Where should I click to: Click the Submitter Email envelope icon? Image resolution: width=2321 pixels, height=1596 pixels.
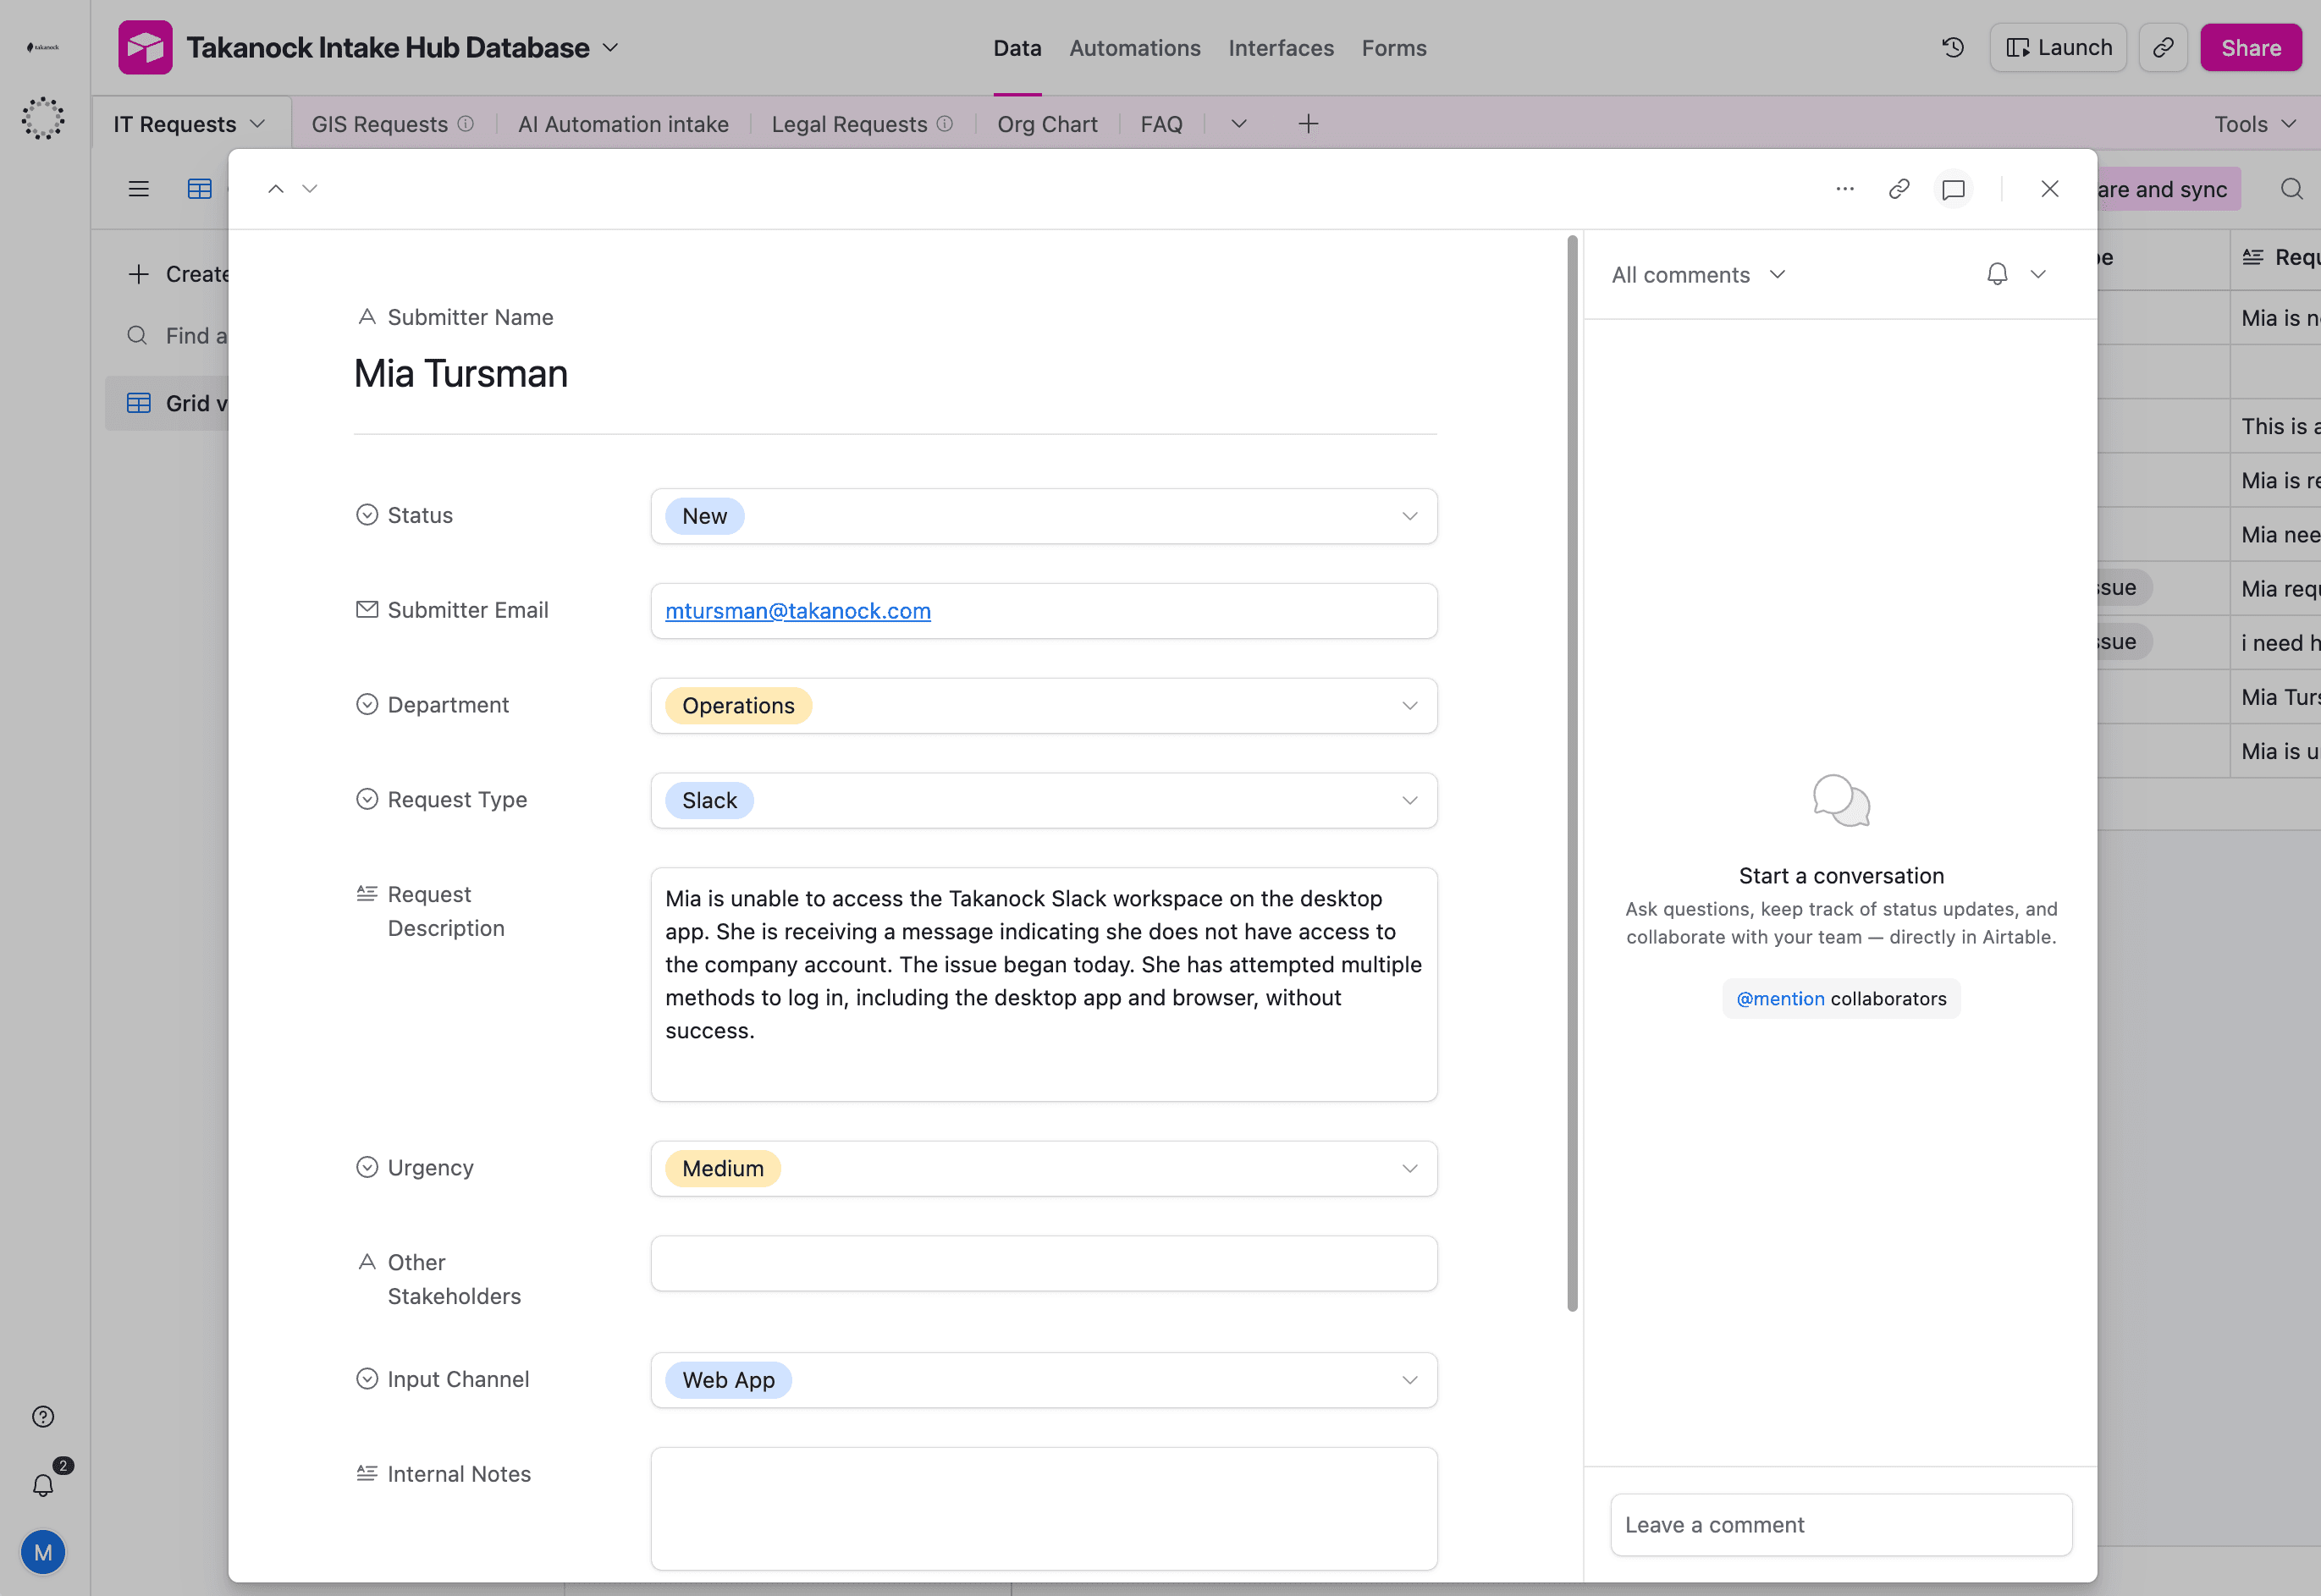tap(367, 610)
